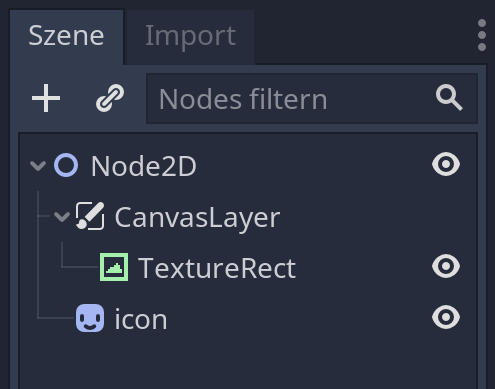The width and height of the screenshot is (495, 389).
Task: Select the root Node2D label
Action: point(144,166)
